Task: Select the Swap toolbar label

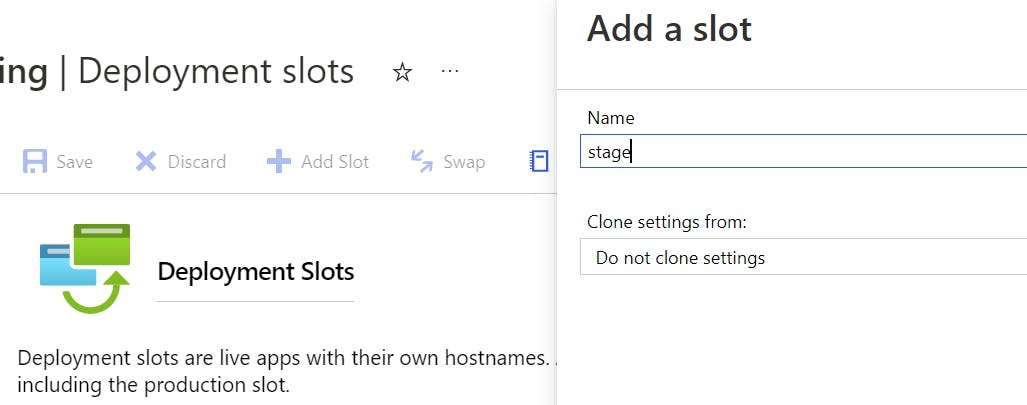Action: click(x=464, y=162)
